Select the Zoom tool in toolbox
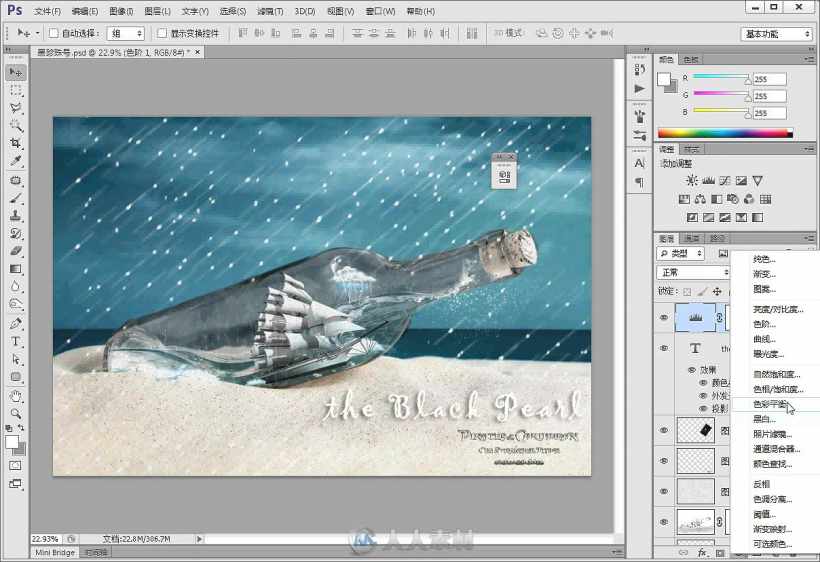Screen dimensions: 820x562 click(16, 414)
